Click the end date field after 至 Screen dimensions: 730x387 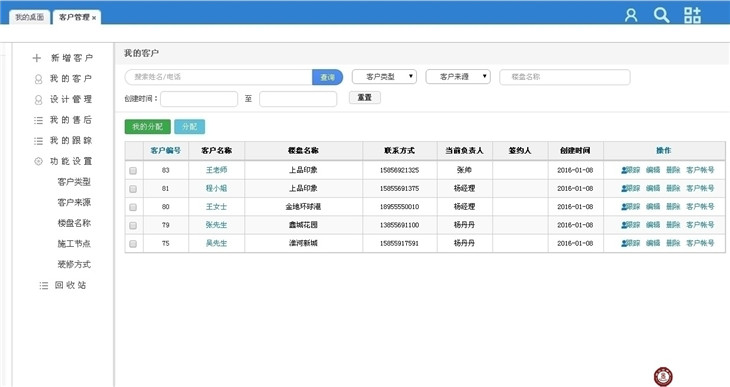[298, 99]
